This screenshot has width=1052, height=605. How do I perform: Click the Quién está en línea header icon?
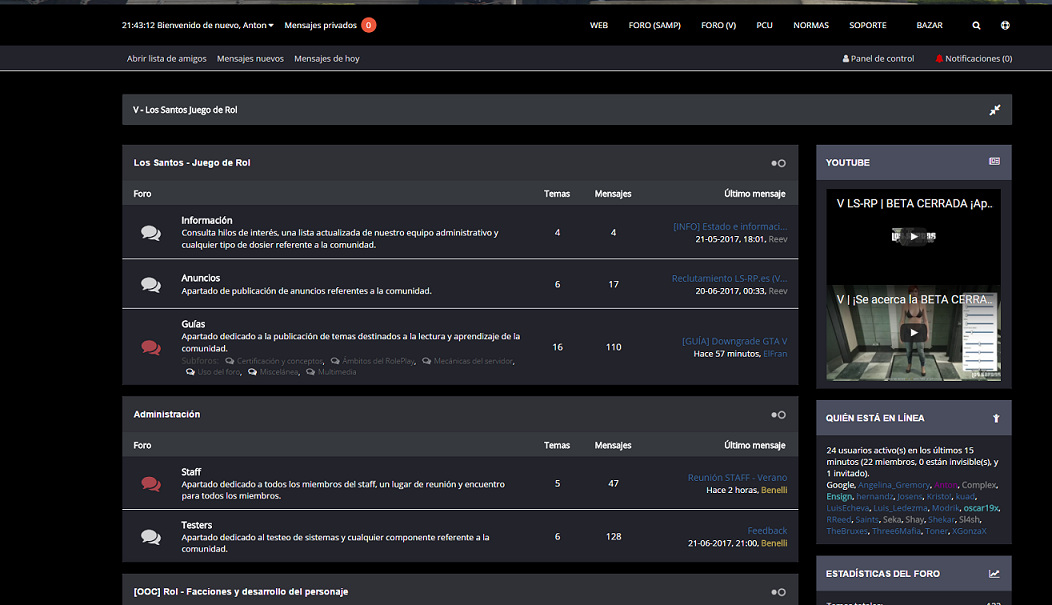996,418
